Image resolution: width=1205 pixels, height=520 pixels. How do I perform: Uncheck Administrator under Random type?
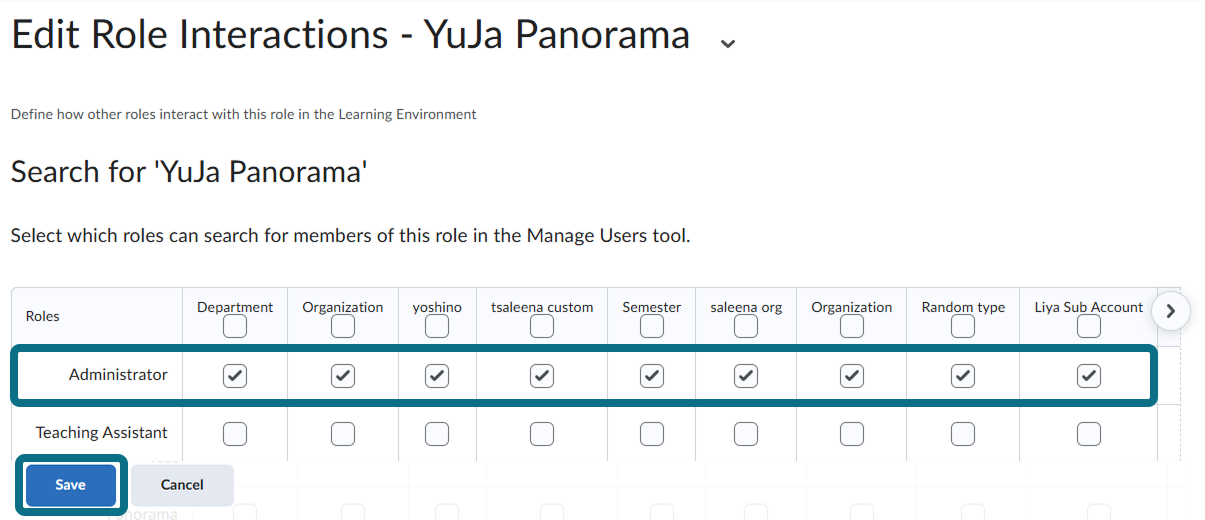963,375
